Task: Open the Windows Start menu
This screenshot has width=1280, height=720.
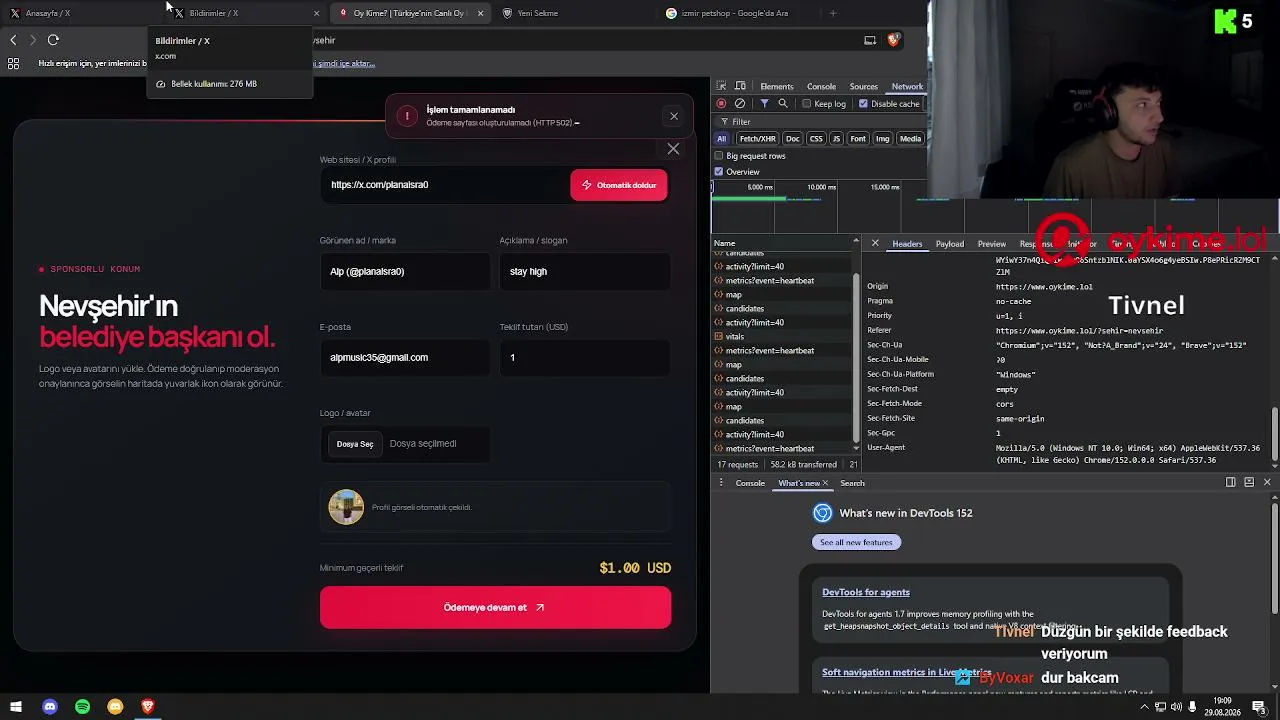Action: pyautogui.click(x=16, y=707)
